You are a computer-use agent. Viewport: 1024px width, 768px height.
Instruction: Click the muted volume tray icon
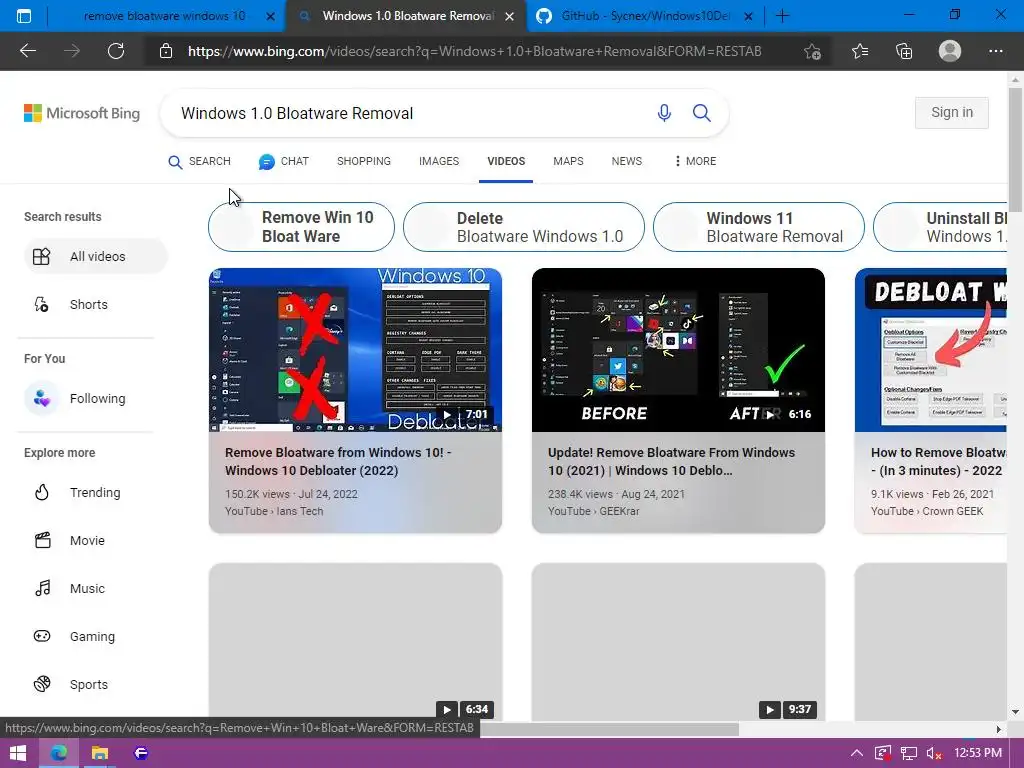[934, 754]
